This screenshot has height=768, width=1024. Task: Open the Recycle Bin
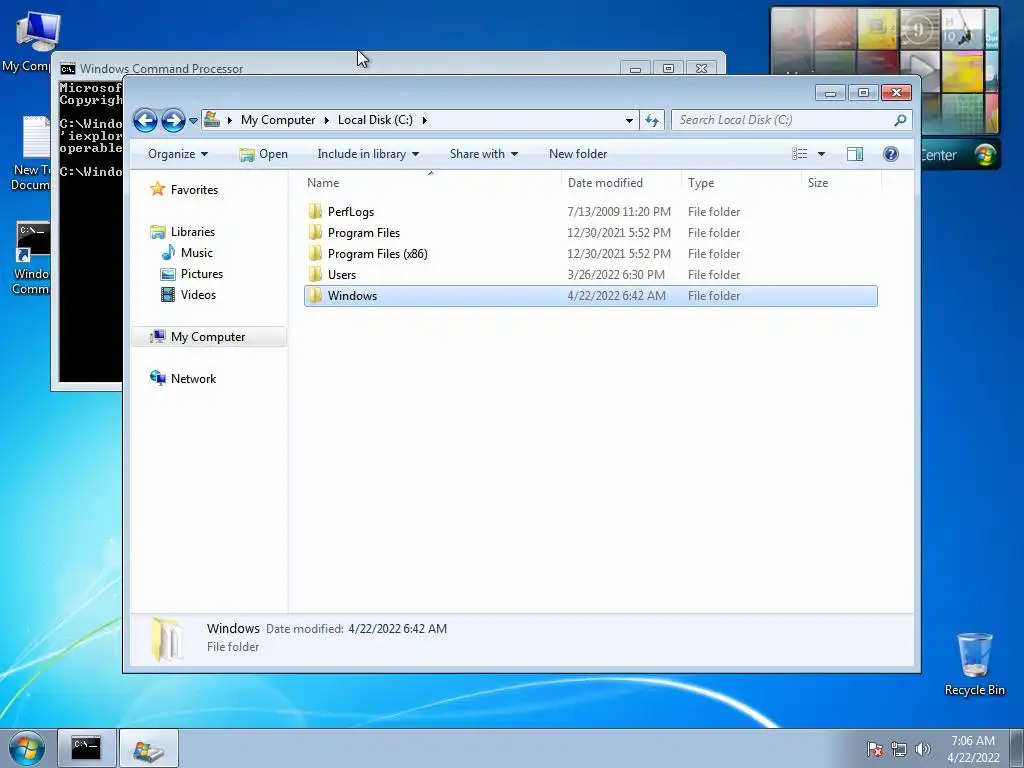(974, 664)
